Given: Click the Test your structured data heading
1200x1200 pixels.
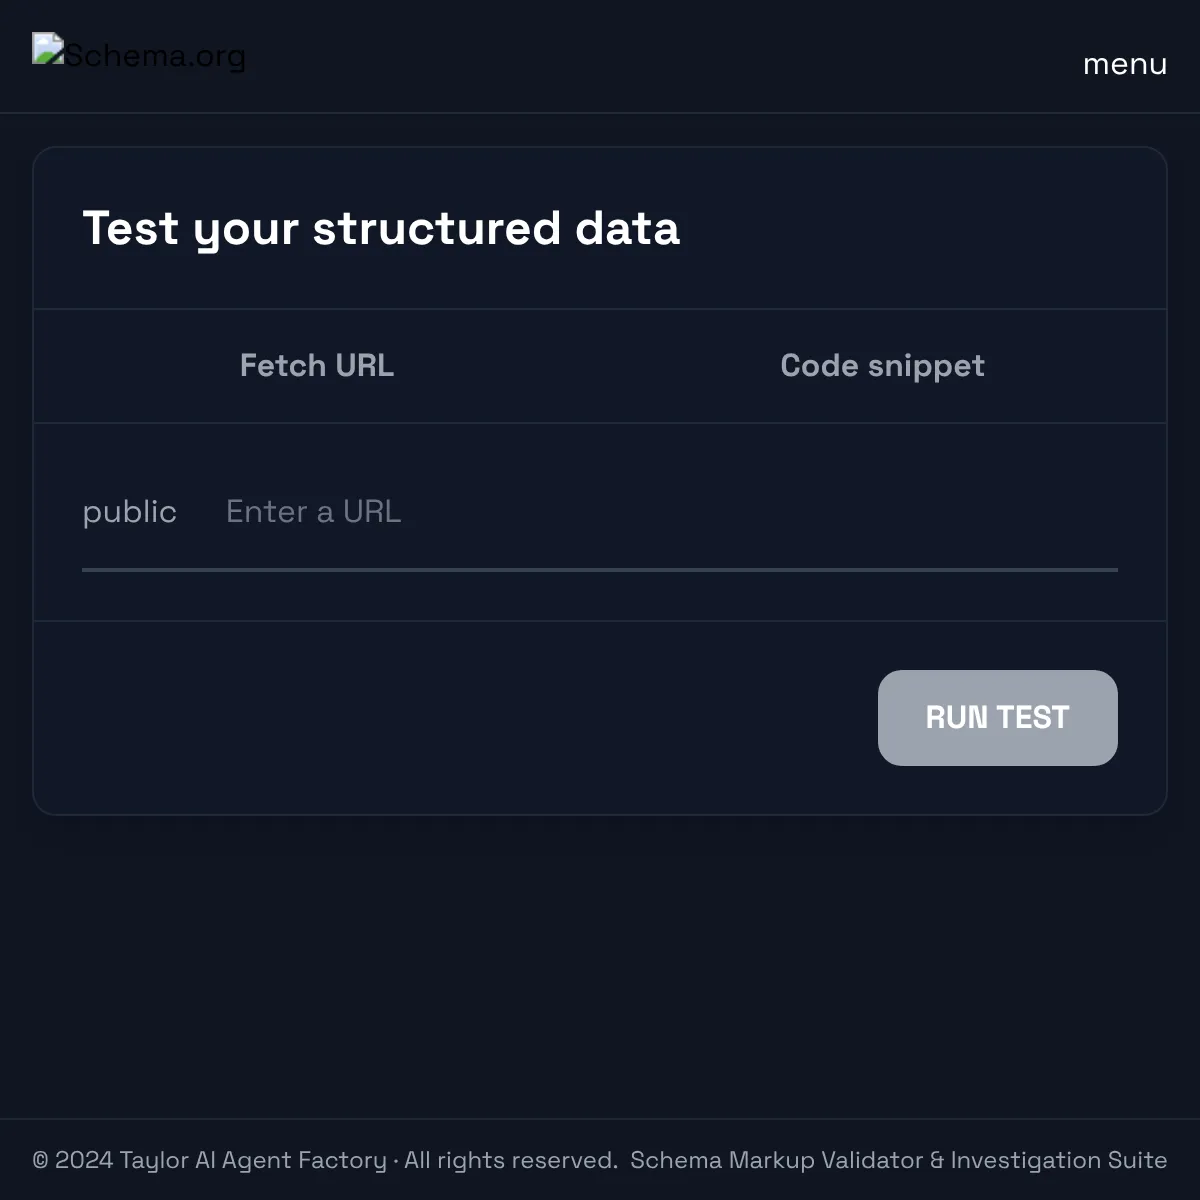Looking at the screenshot, I should 381,228.
